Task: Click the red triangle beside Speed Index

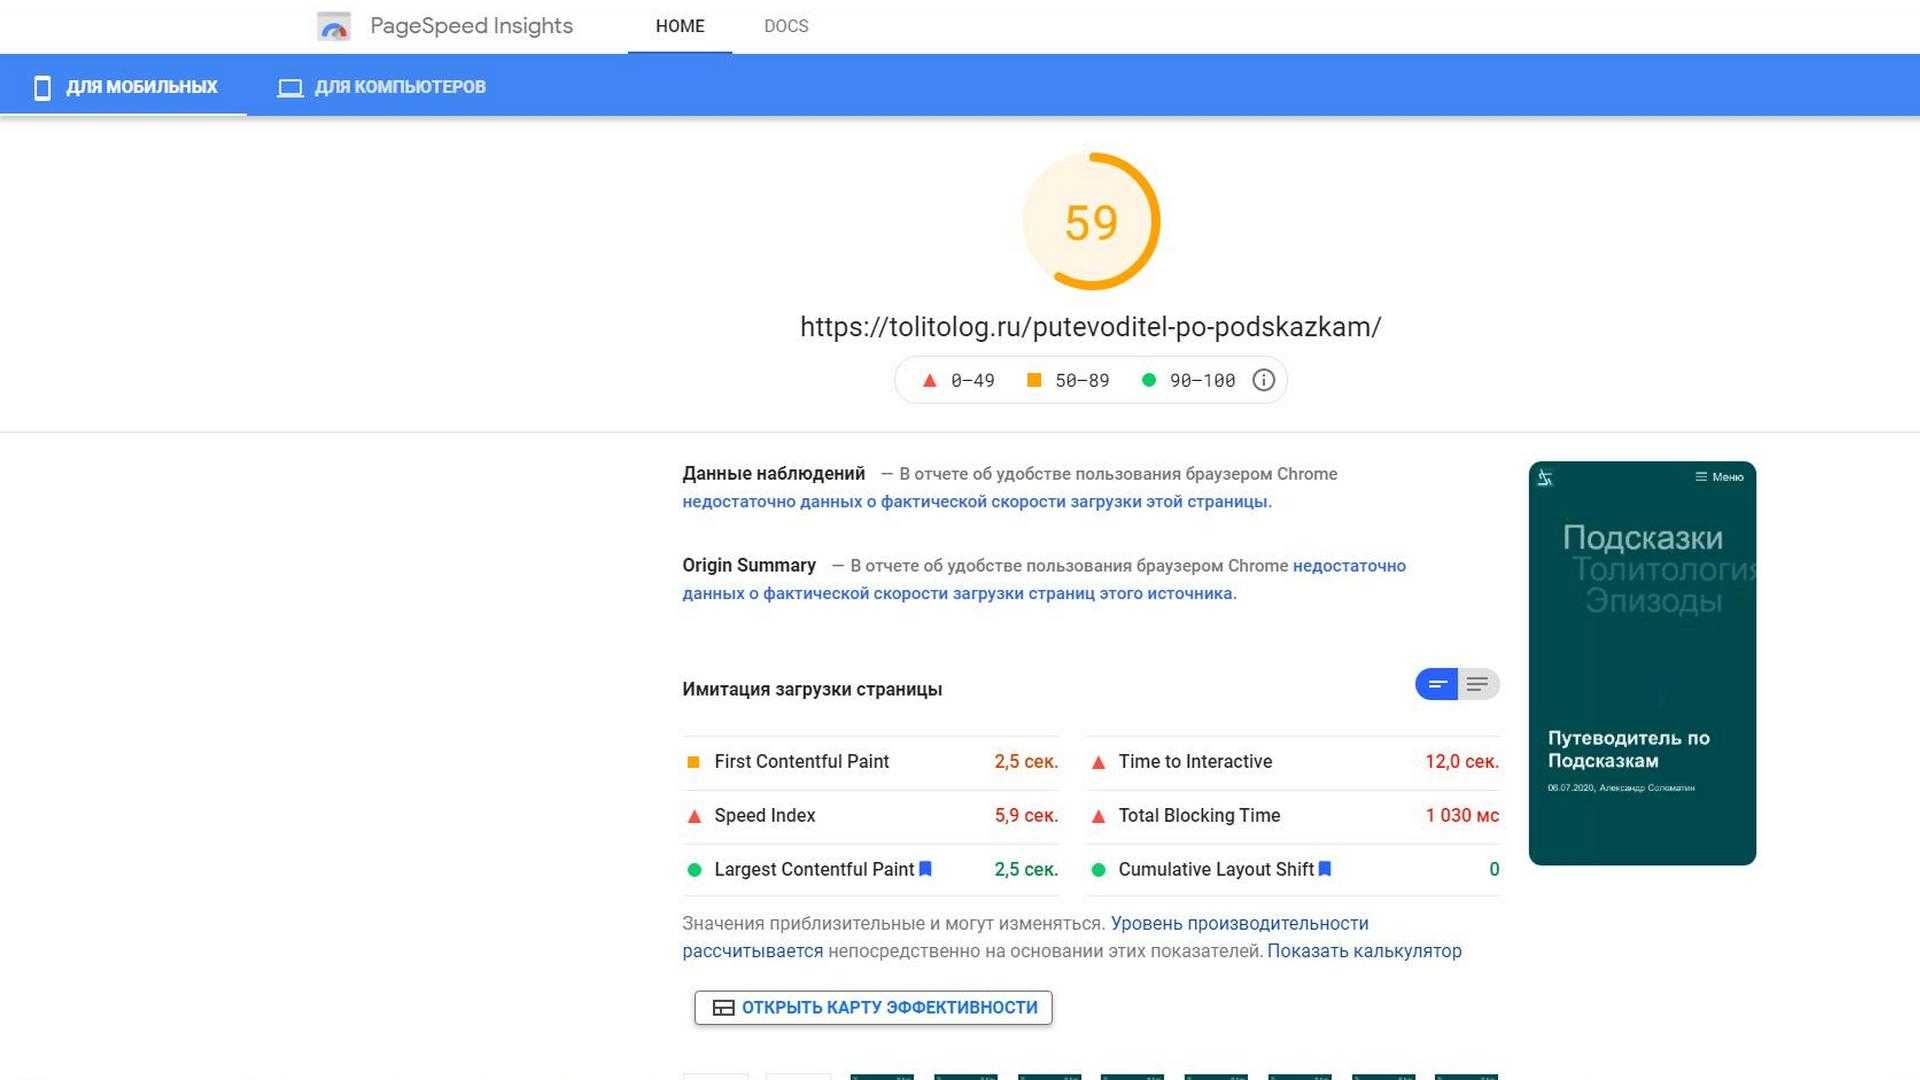Action: click(x=694, y=816)
